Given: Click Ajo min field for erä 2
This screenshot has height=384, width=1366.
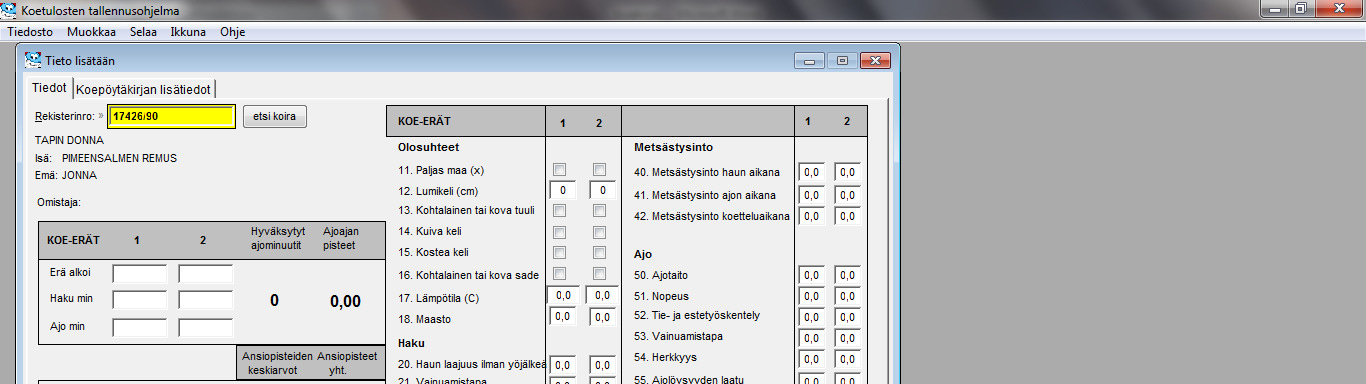Looking at the screenshot, I should 206,328.
